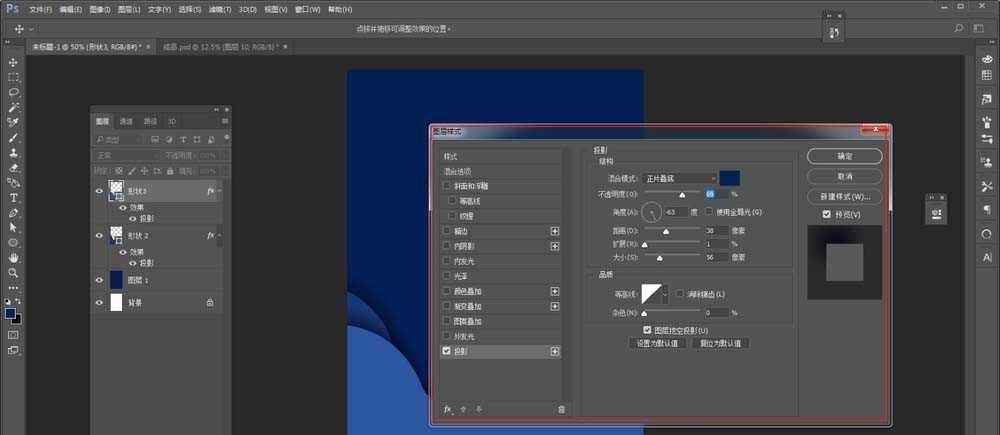Select the Hand tool

(13, 257)
